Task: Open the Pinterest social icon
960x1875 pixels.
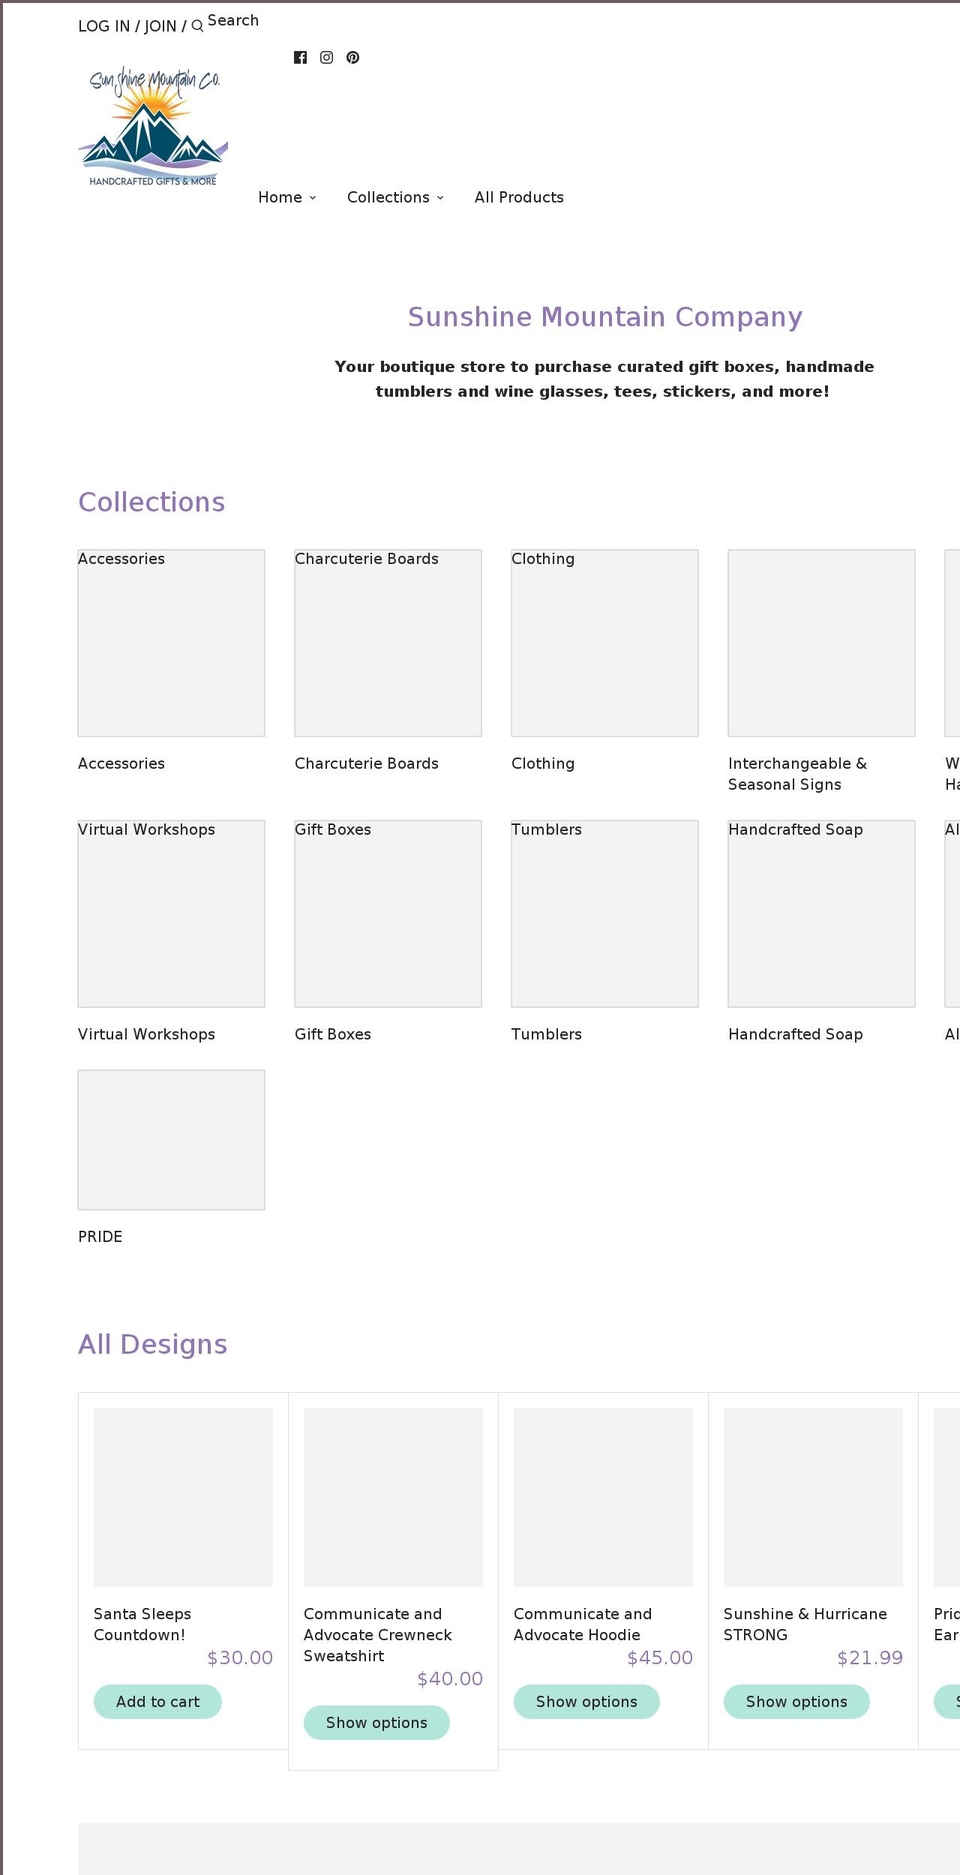Action: (353, 58)
